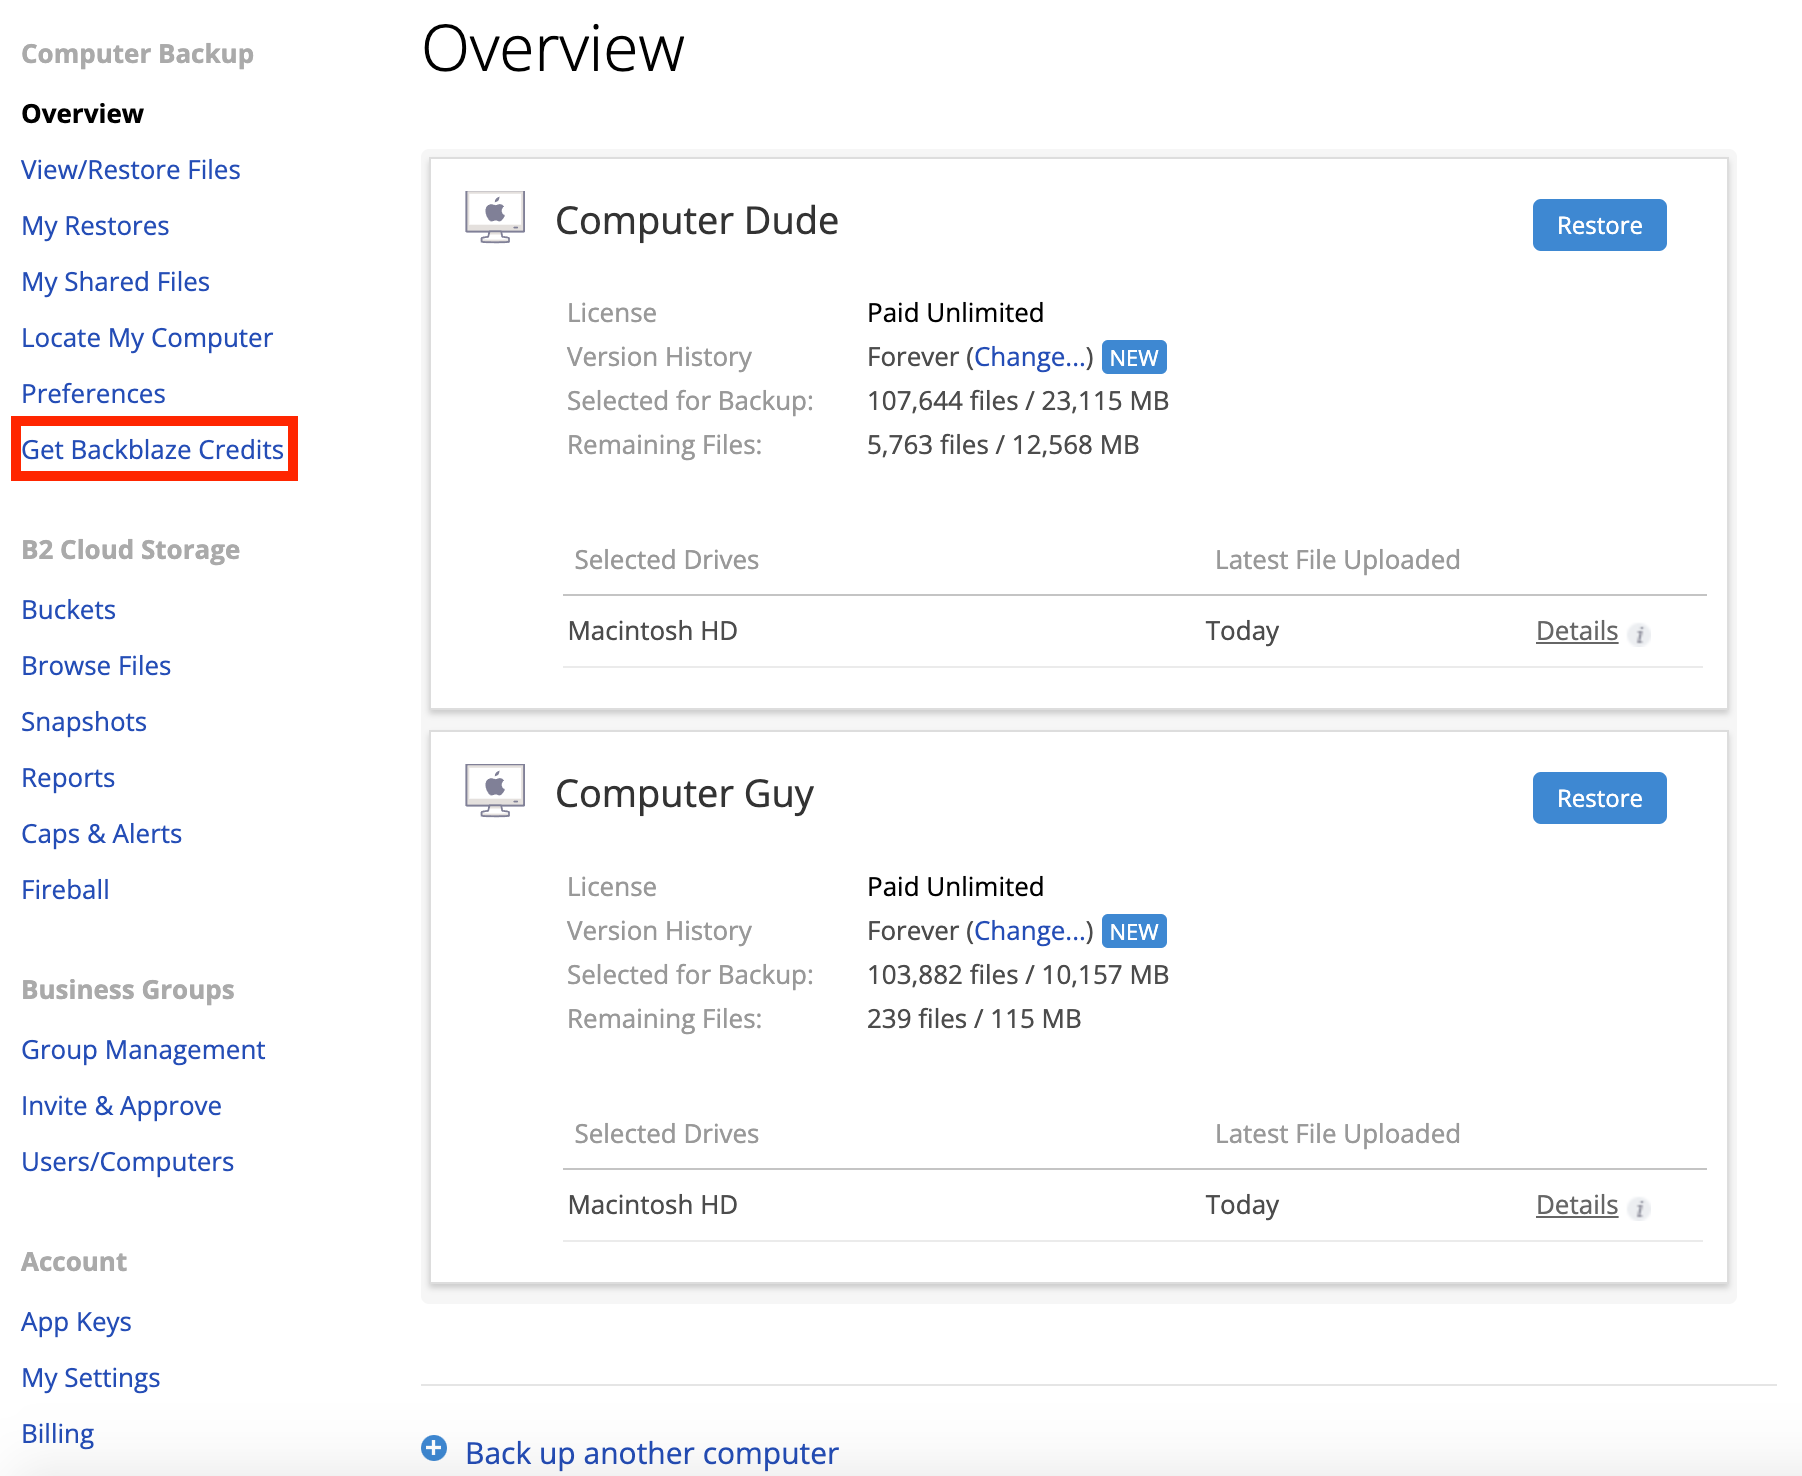The width and height of the screenshot is (1802, 1476).
Task: Restore files from Computer Dude
Action: pyautogui.click(x=1599, y=225)
